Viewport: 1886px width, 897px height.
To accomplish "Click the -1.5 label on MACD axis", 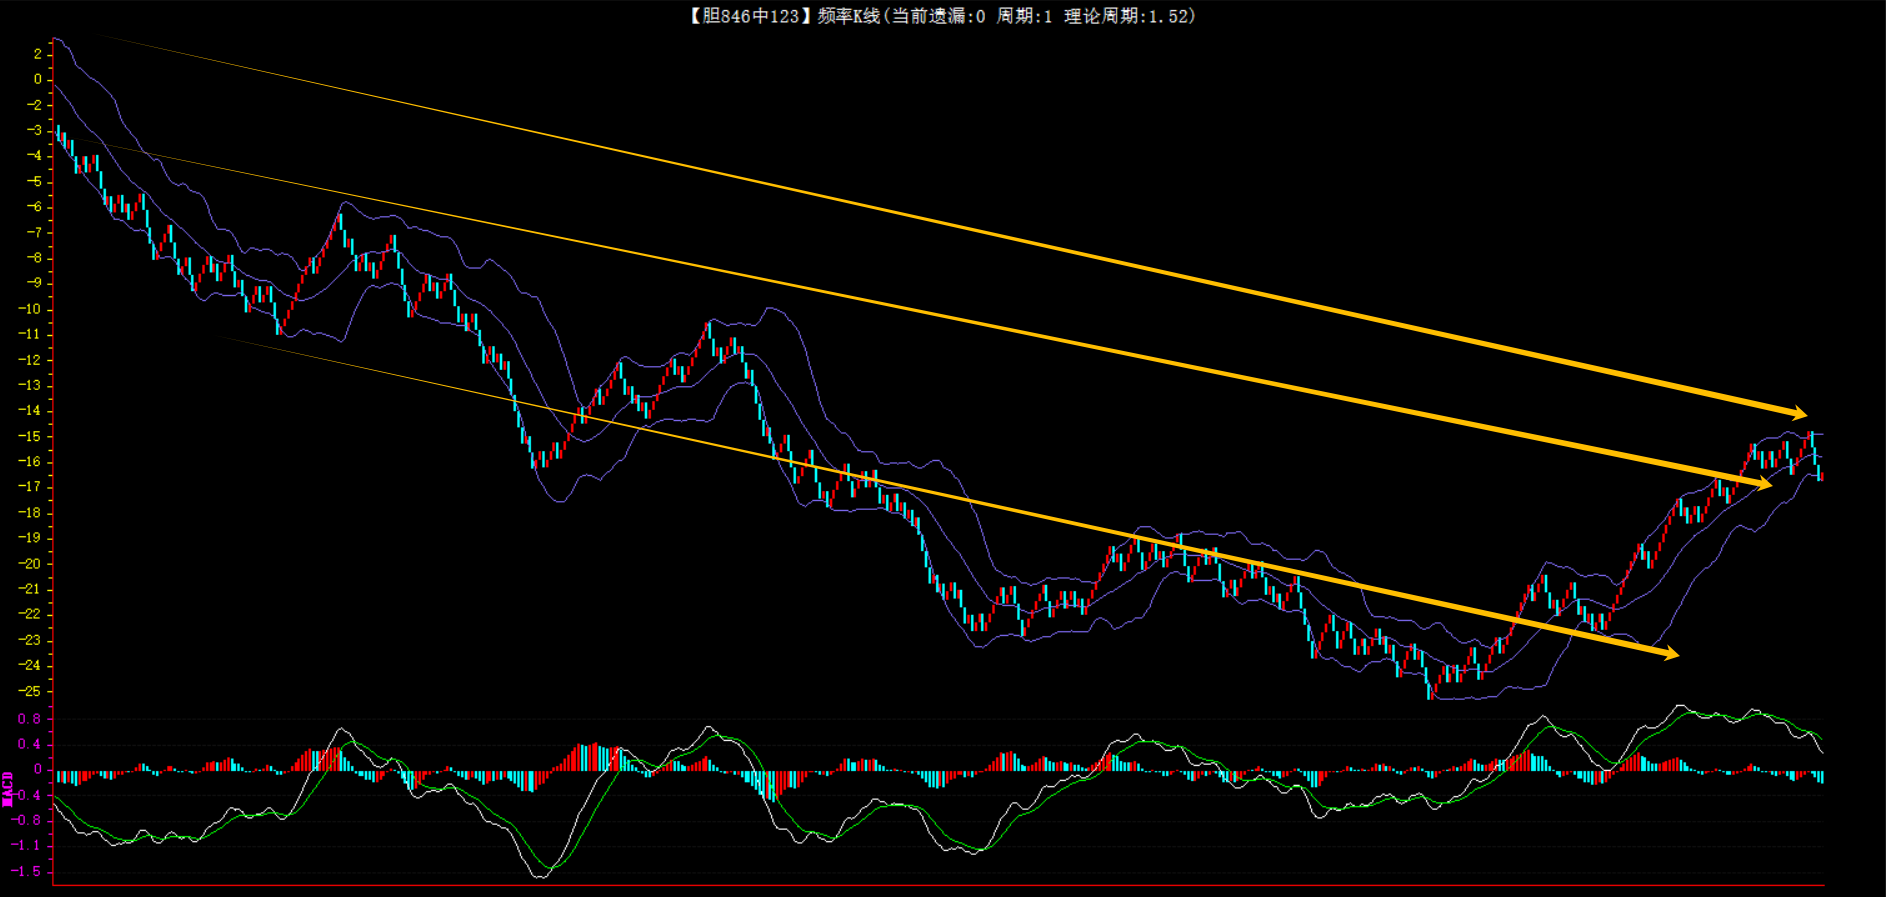I will (28, 871).
